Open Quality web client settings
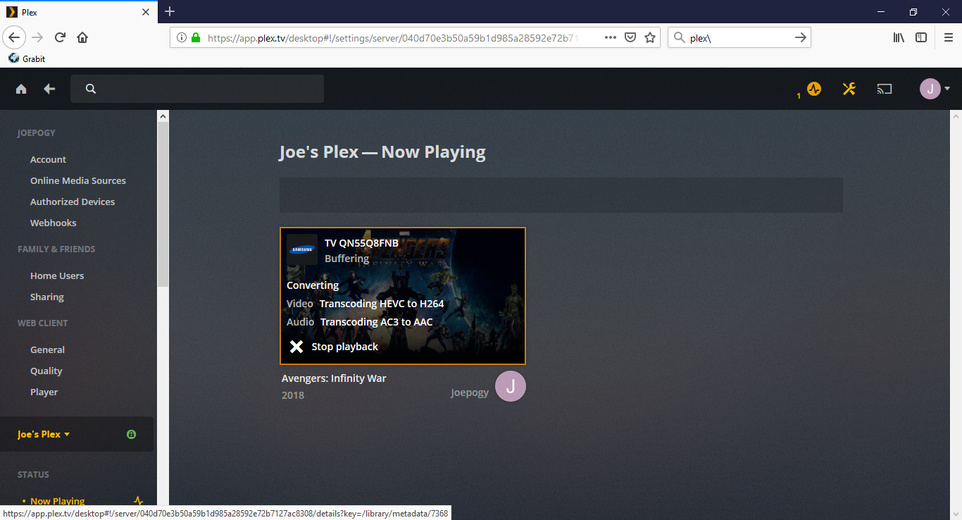Image resolution: width=962 pixels, height=520 pixels. [x=46, y=371]
